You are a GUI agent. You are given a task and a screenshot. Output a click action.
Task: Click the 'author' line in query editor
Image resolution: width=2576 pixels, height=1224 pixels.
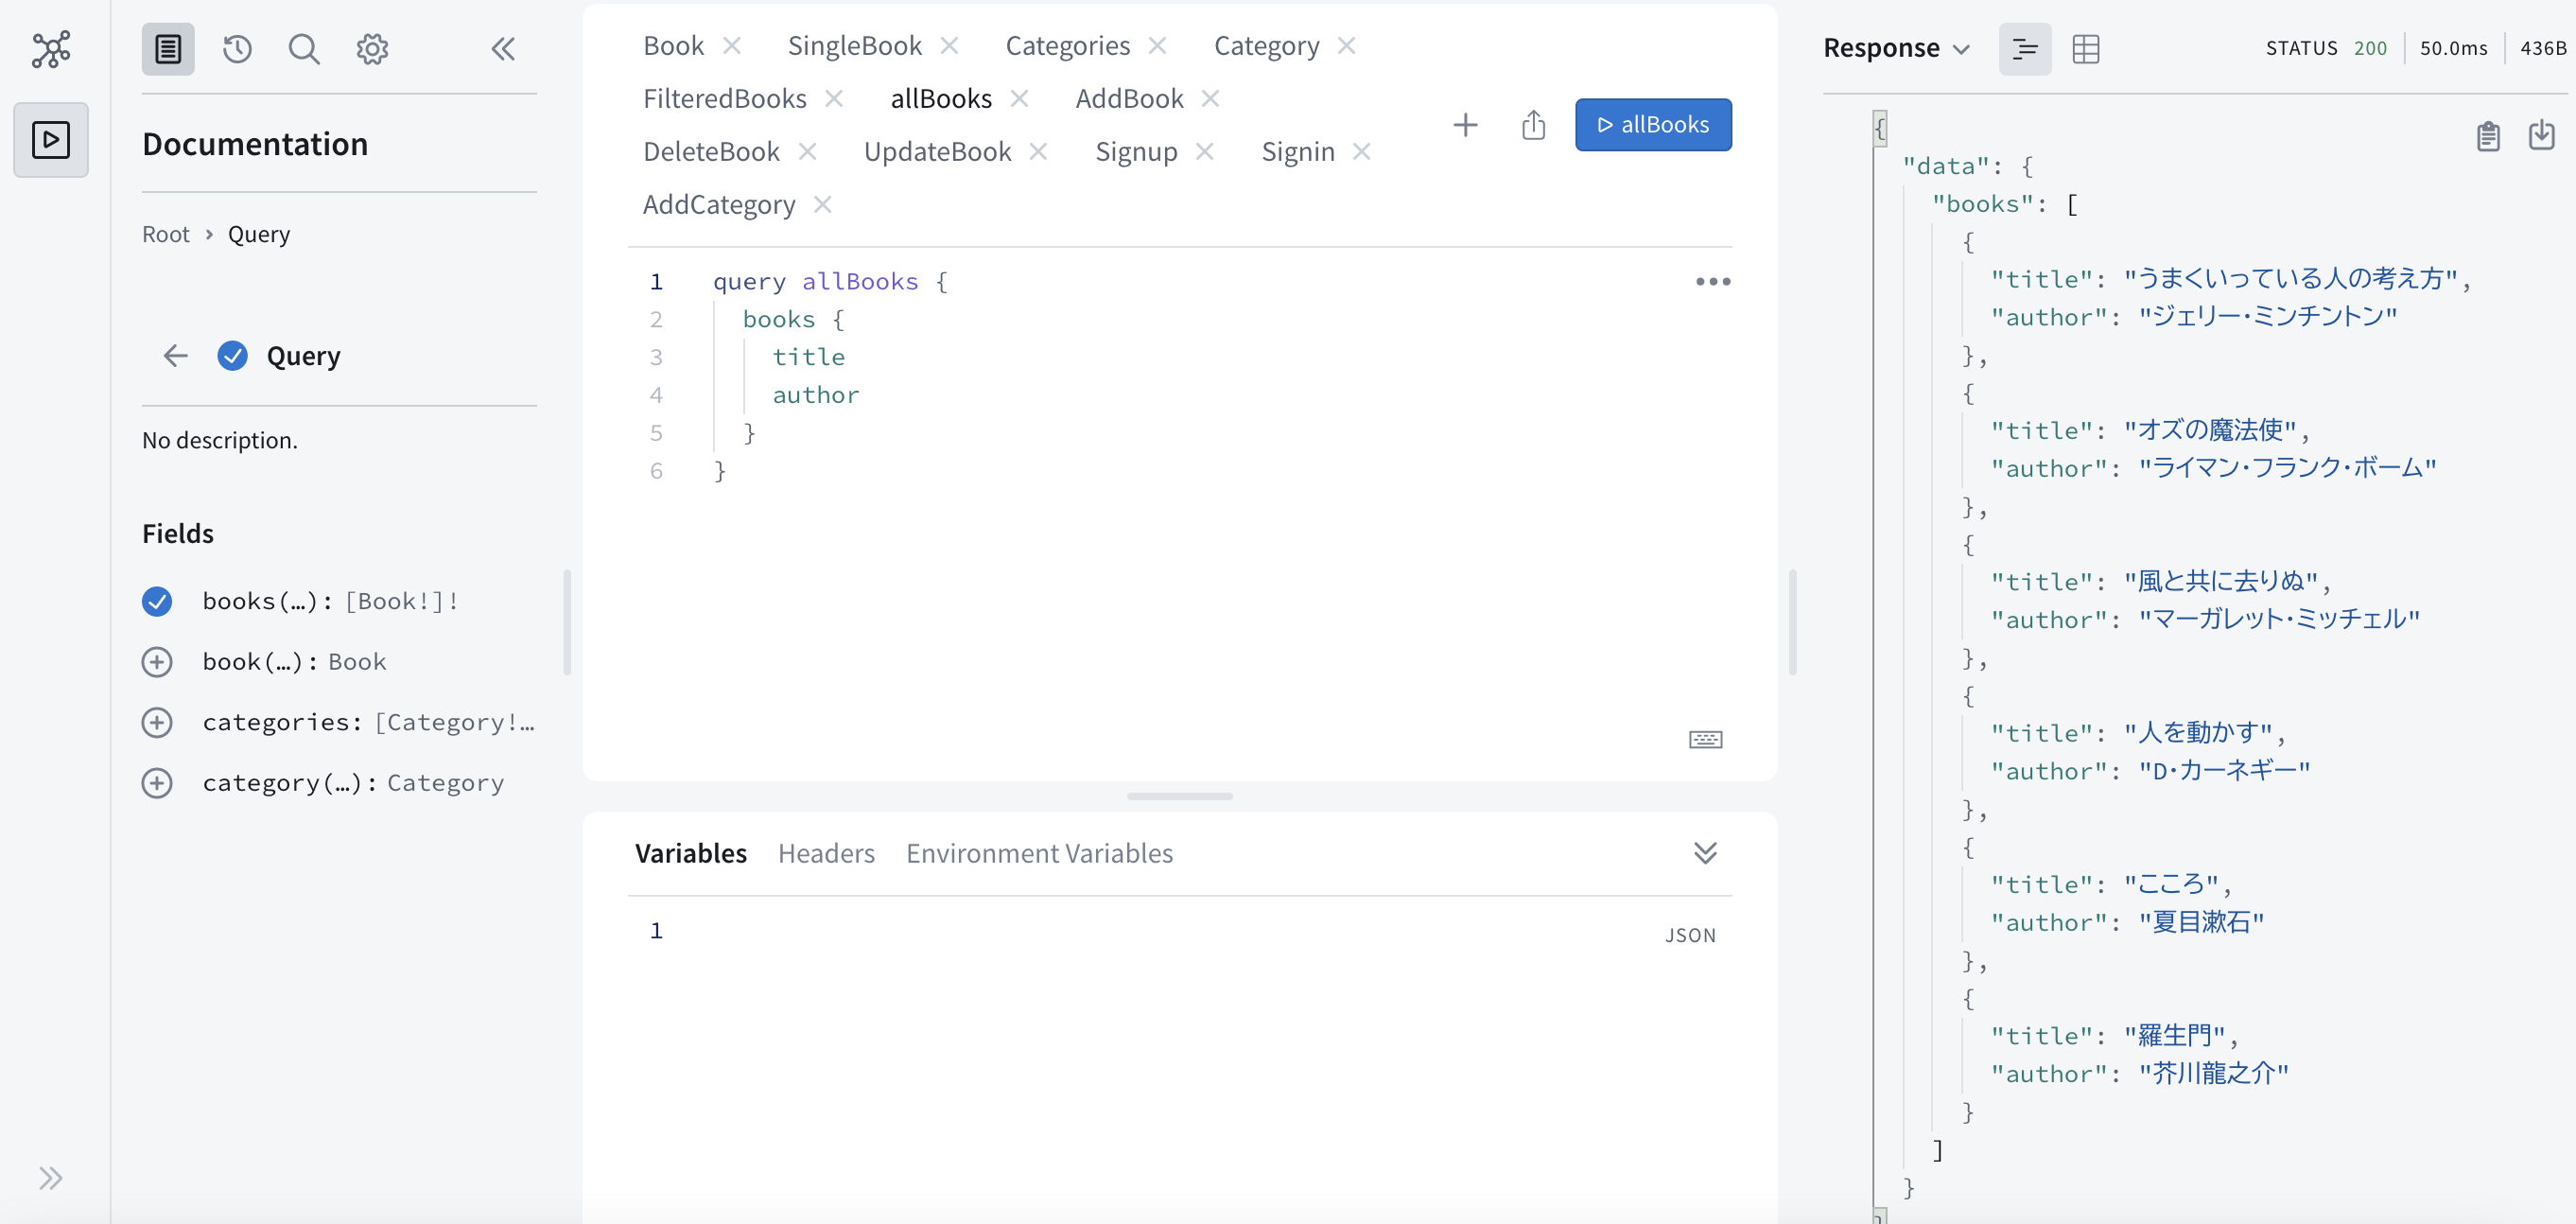815,395
